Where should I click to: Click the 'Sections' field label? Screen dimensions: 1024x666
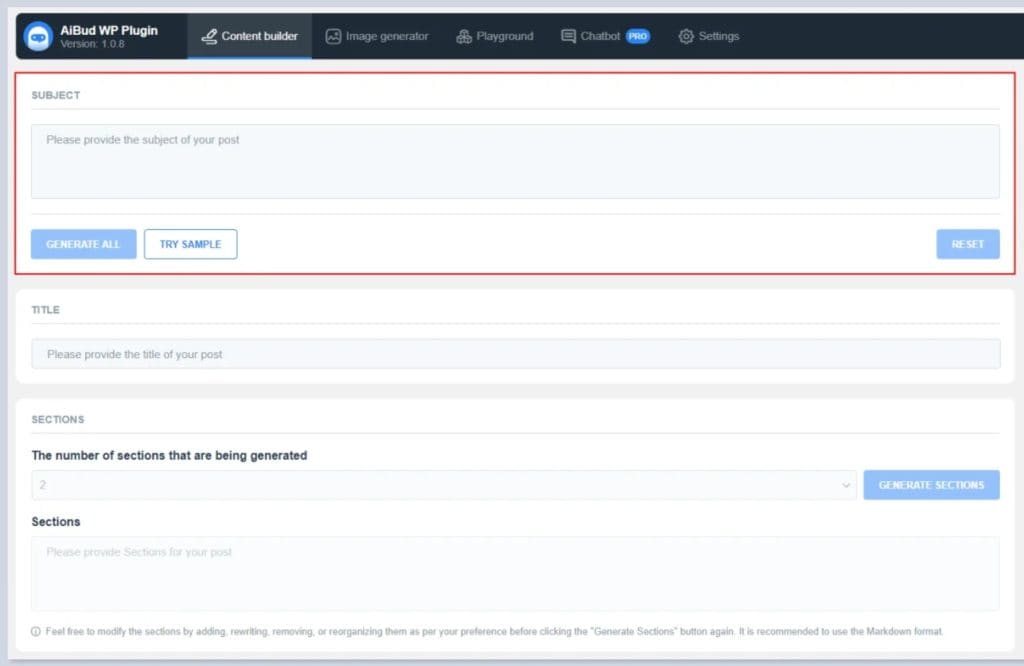56,522
